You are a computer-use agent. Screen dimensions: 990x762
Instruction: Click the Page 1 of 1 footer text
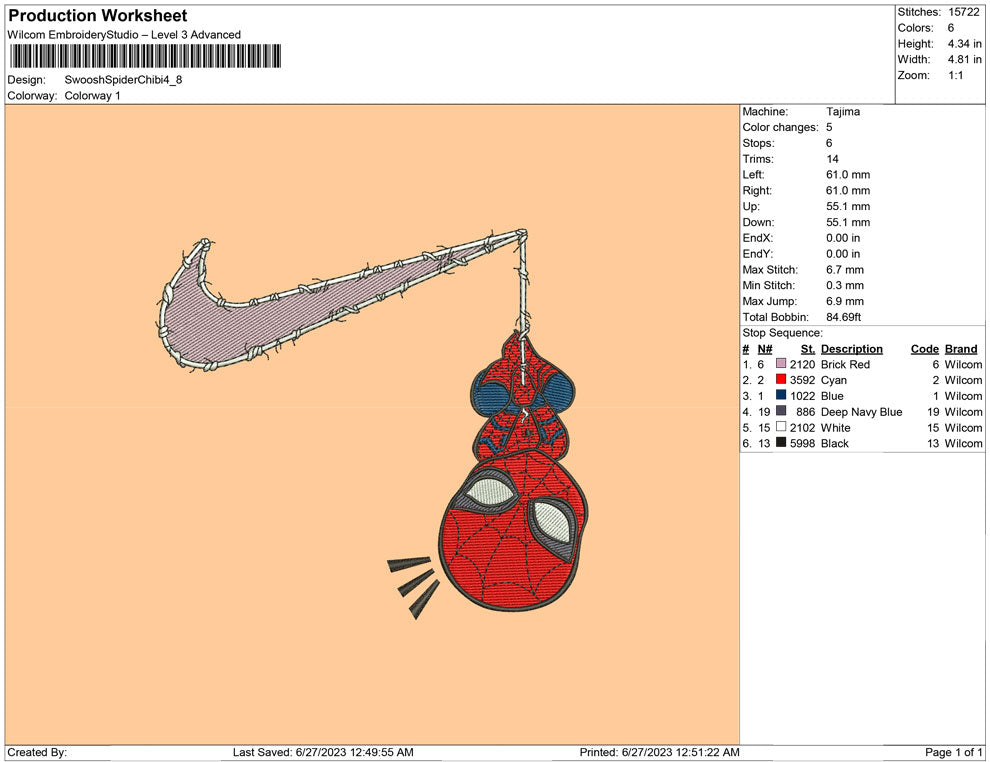tap(954, 752)
